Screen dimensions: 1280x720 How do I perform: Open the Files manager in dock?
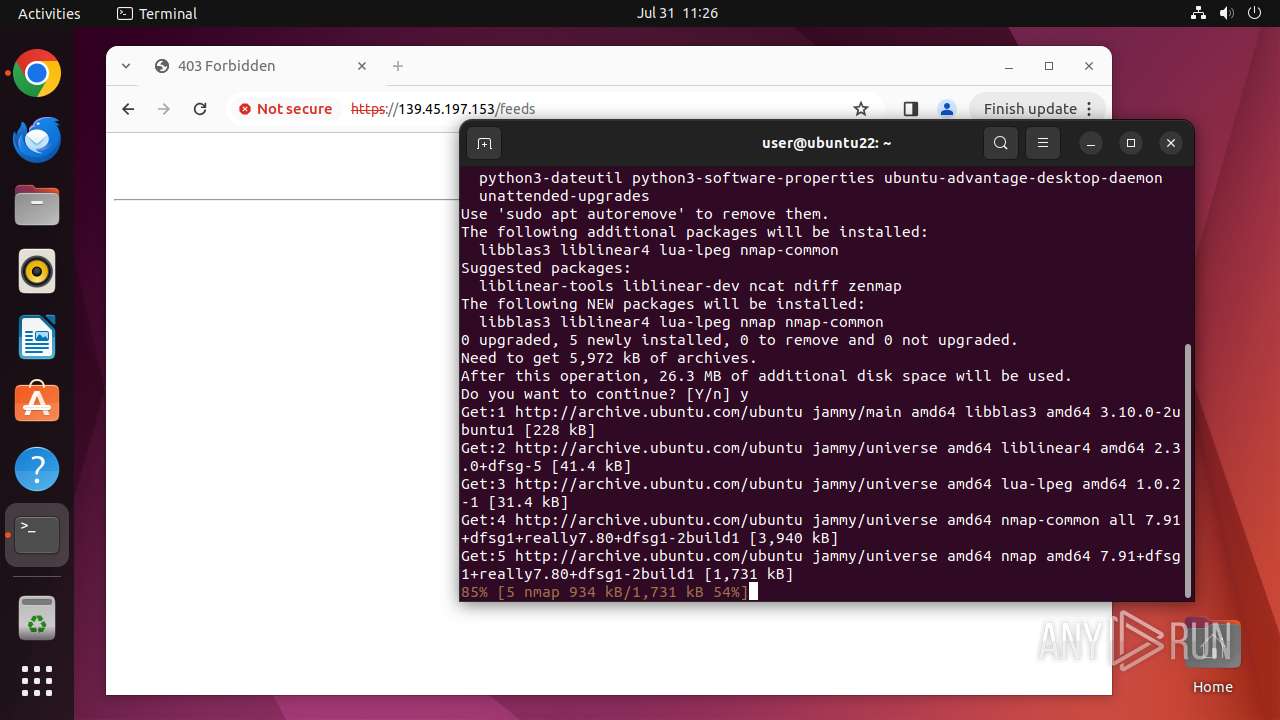click(x=37, y=206)
